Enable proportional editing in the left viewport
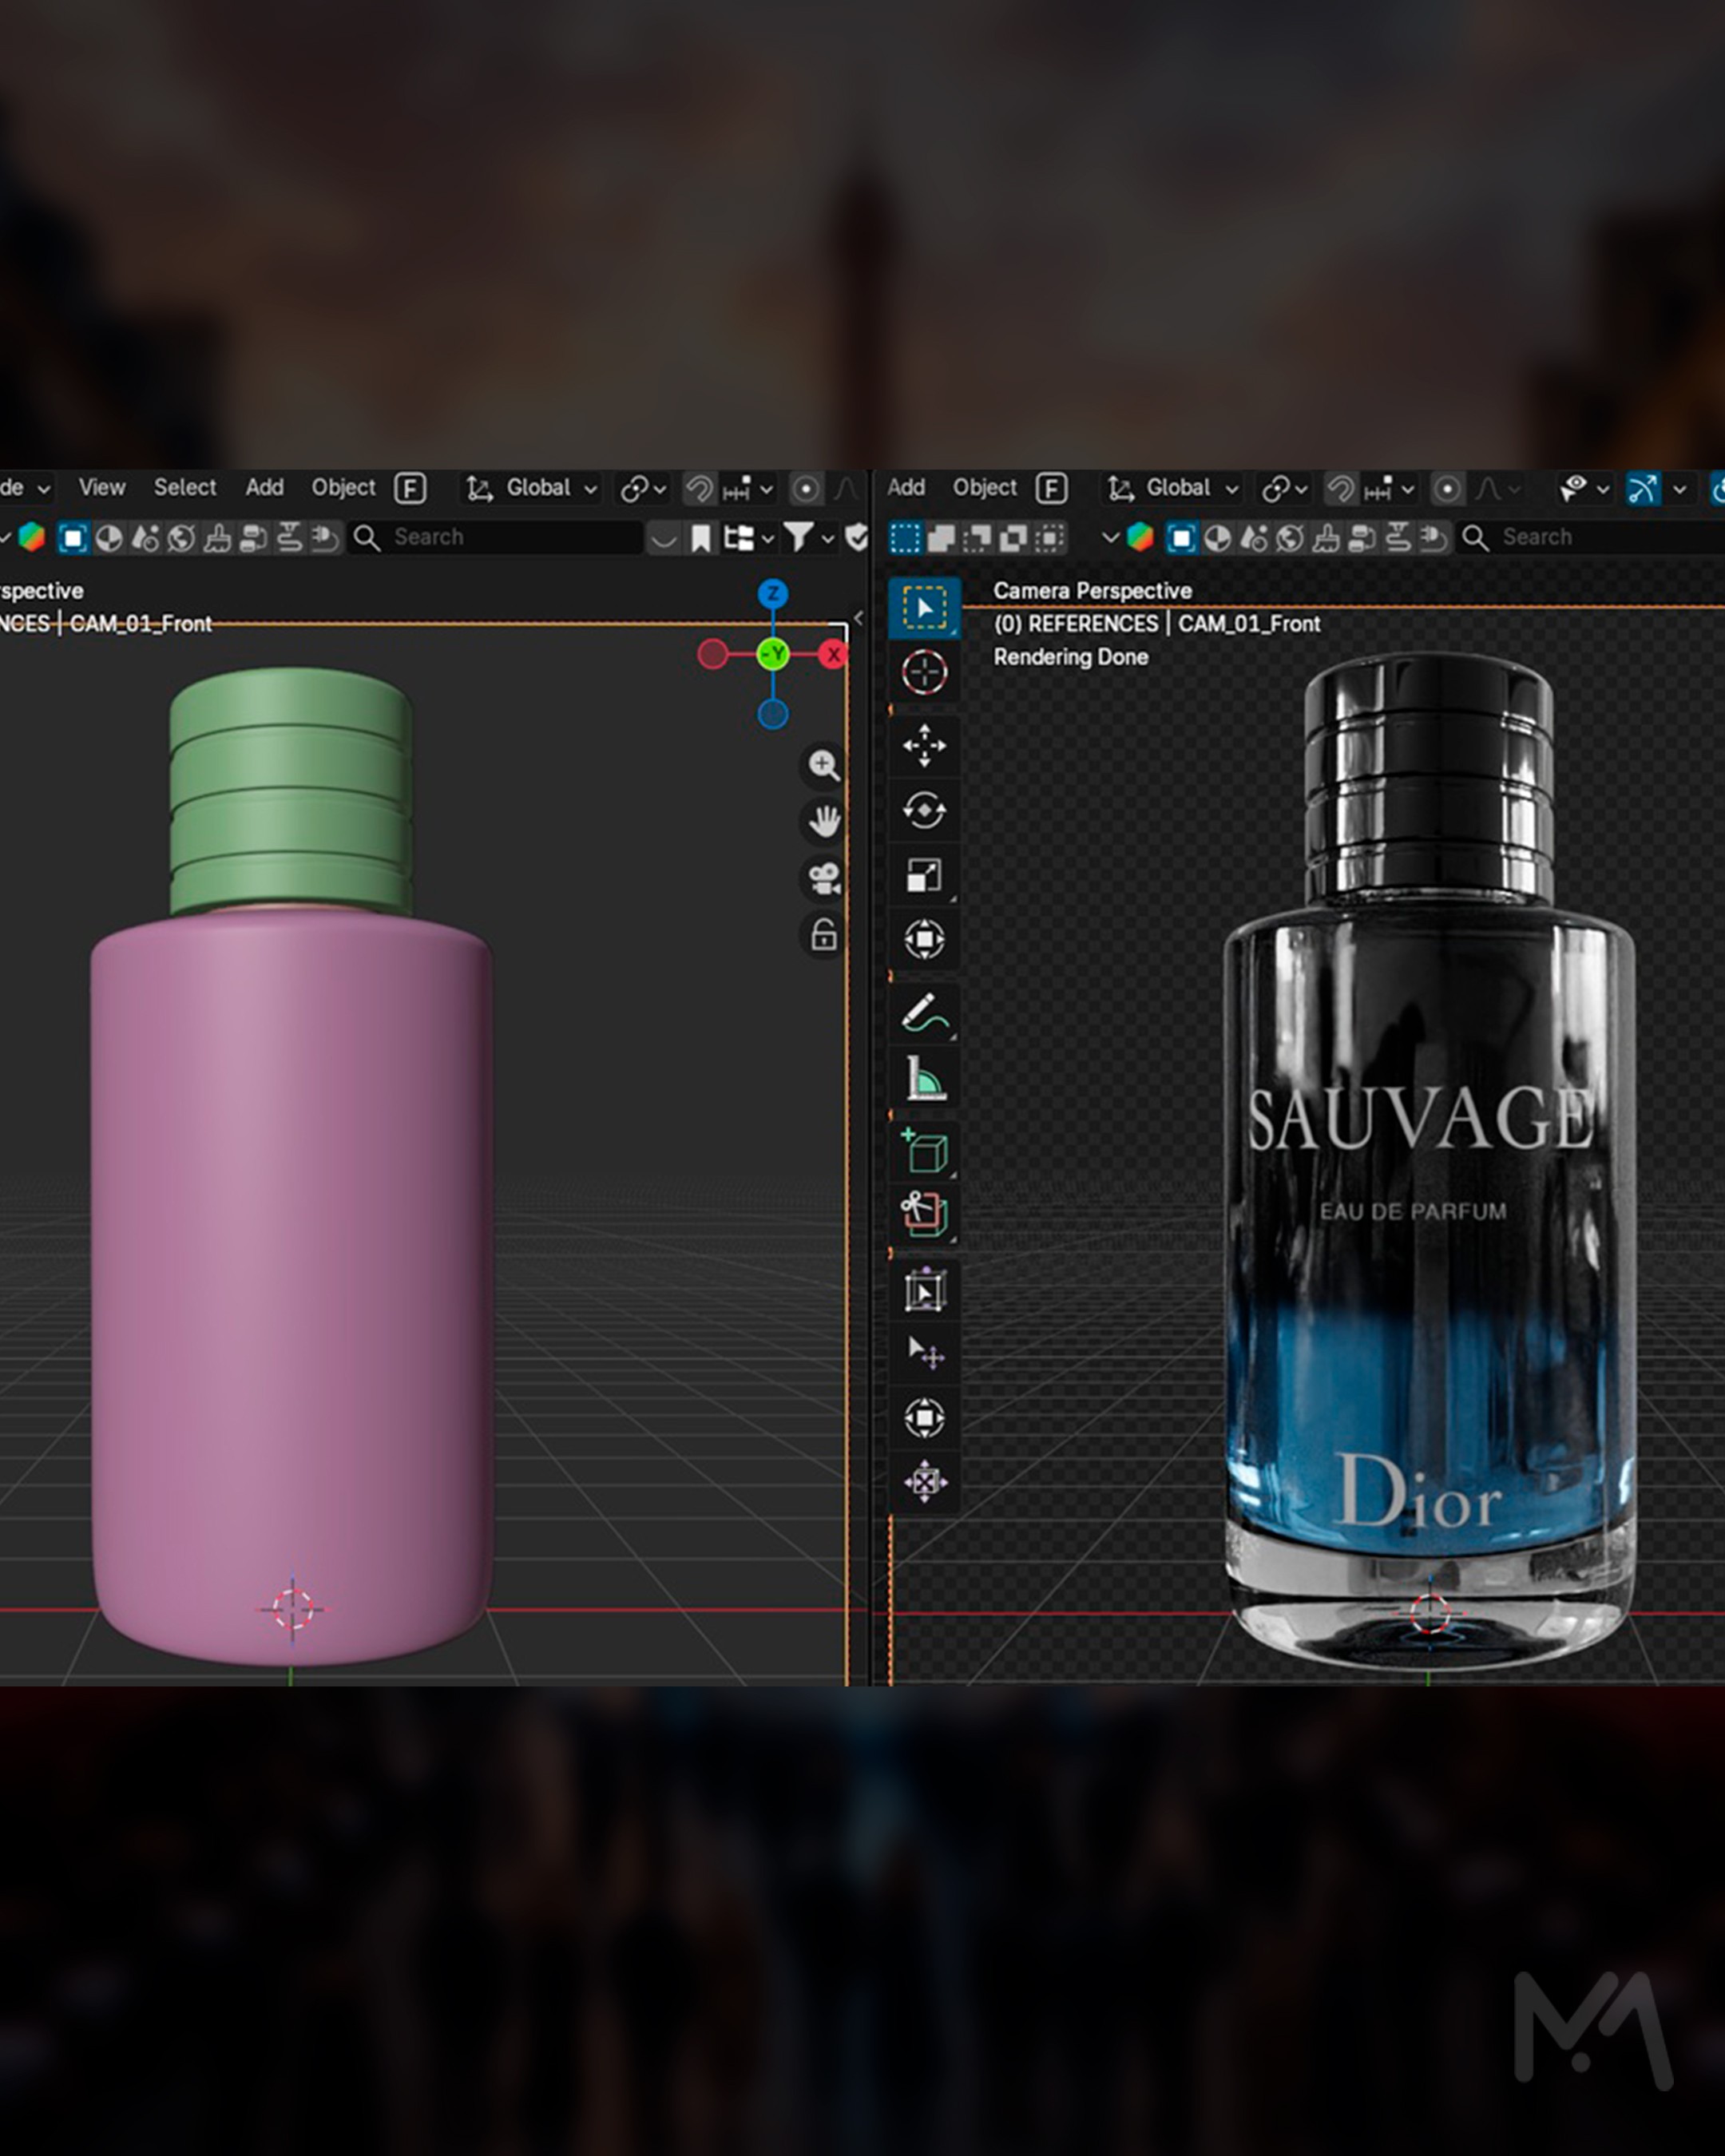This screenshot has width=1725, height=2156. coord(805,488)
